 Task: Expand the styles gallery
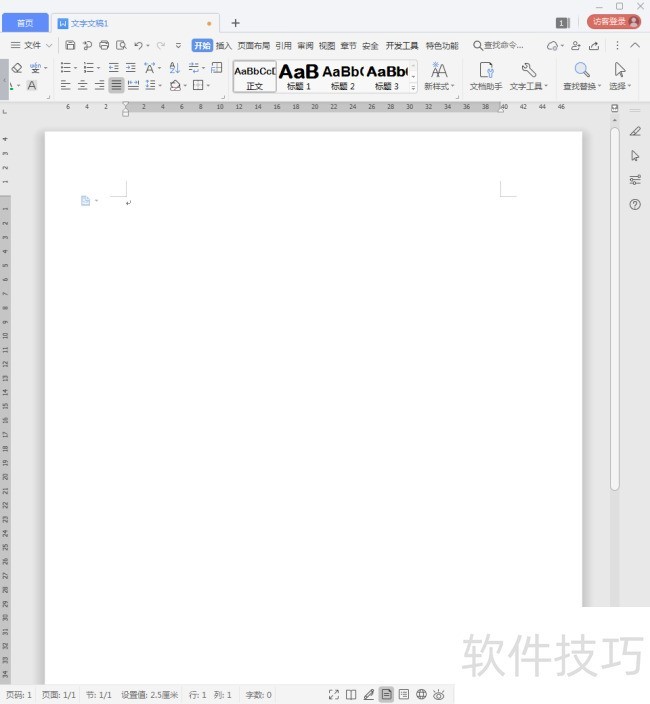point(413,88)
